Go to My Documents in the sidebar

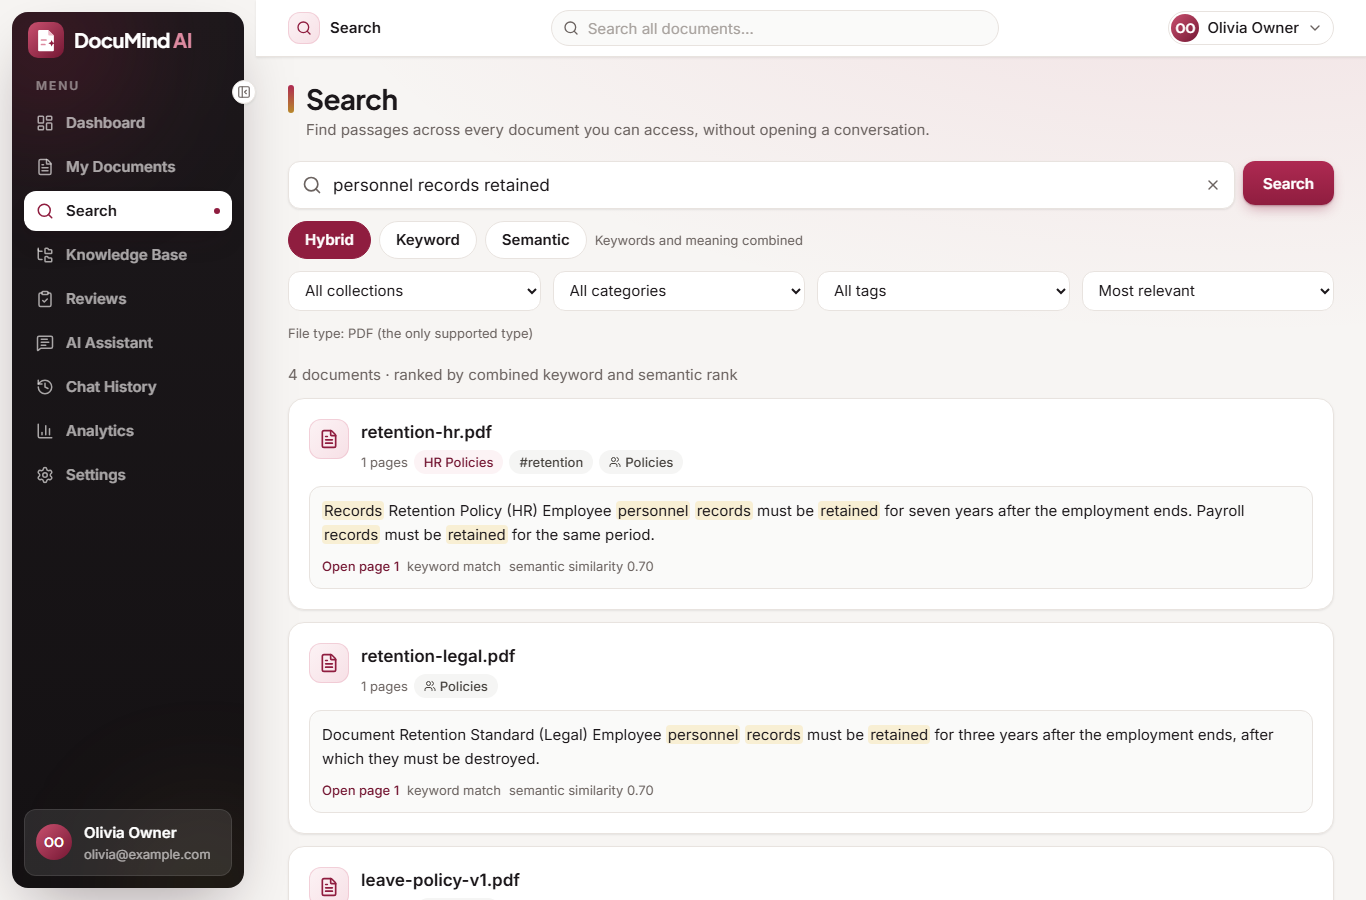tap(128, 167)
